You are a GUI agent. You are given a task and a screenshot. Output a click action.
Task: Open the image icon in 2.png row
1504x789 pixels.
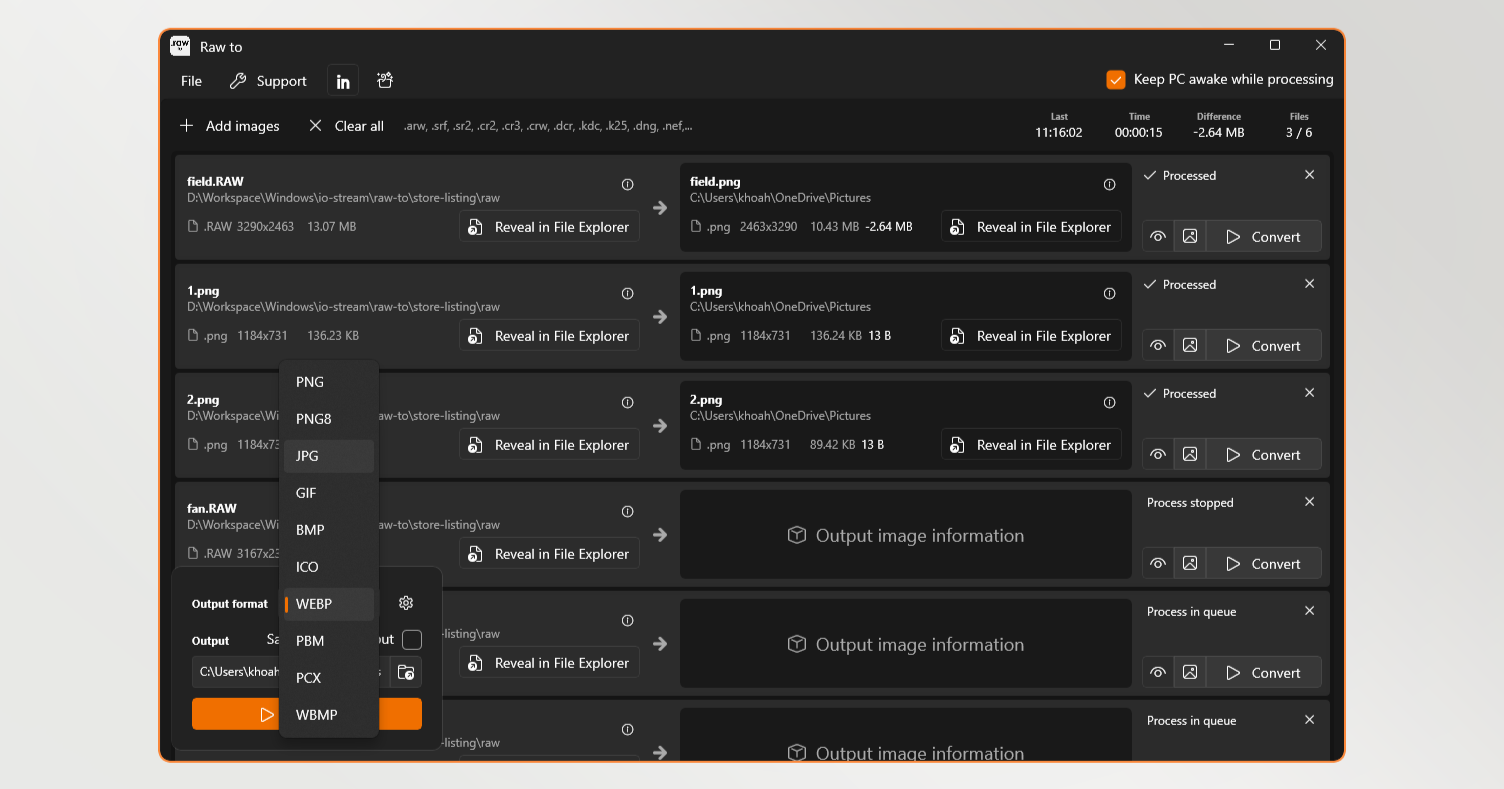[x=1189, y=455]
